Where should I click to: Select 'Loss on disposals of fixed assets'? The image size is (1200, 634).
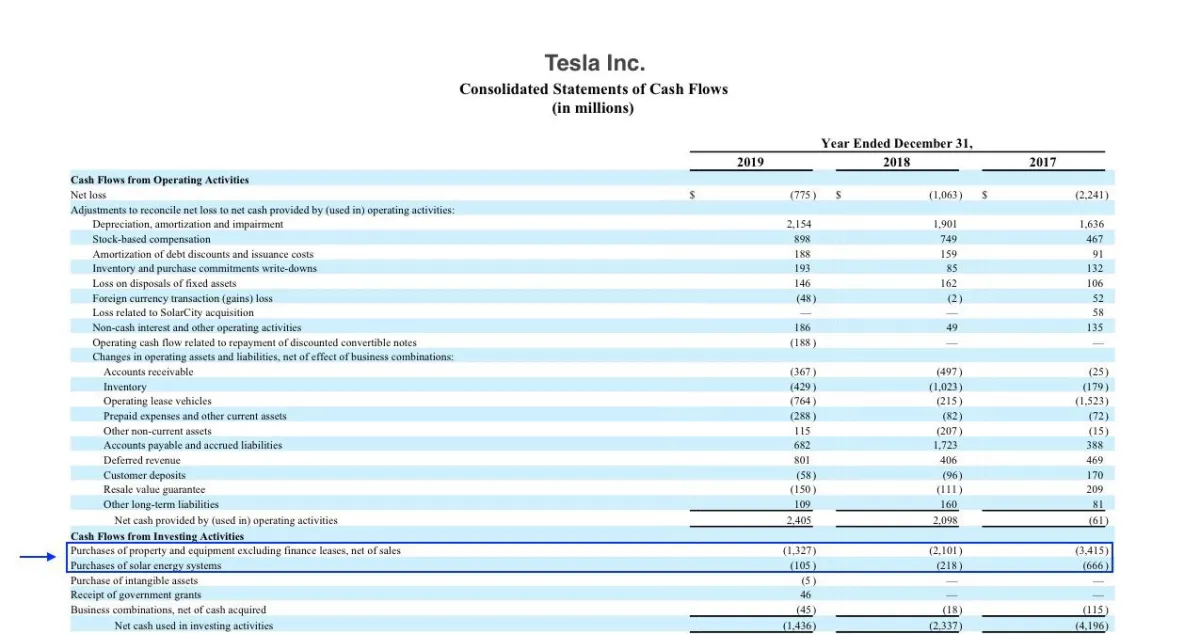[x=165, y=283]
